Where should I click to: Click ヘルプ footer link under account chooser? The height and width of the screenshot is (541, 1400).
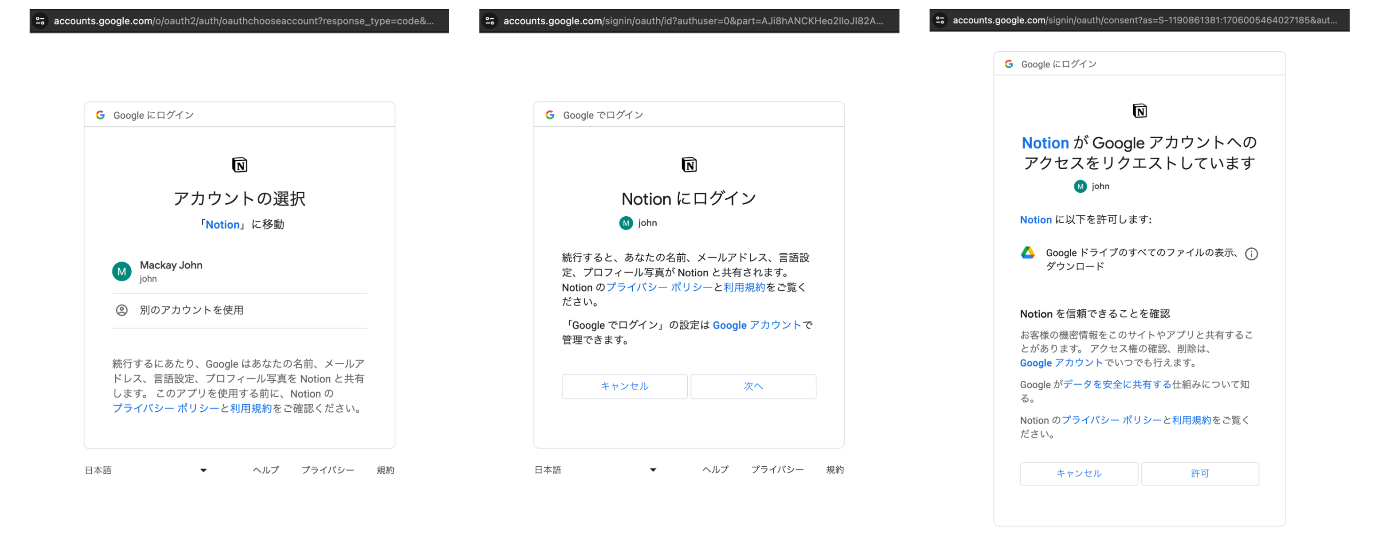(x=266, y=470)
